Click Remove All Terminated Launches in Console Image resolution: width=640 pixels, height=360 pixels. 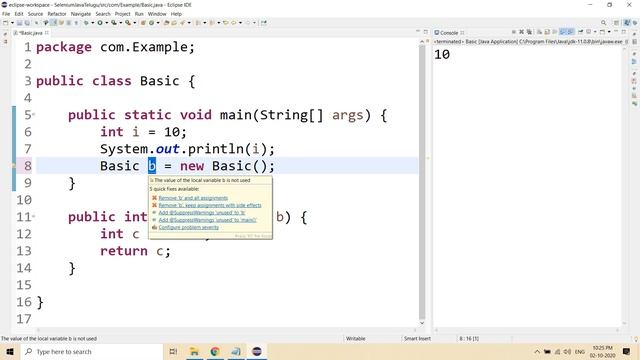coord(529,32)
